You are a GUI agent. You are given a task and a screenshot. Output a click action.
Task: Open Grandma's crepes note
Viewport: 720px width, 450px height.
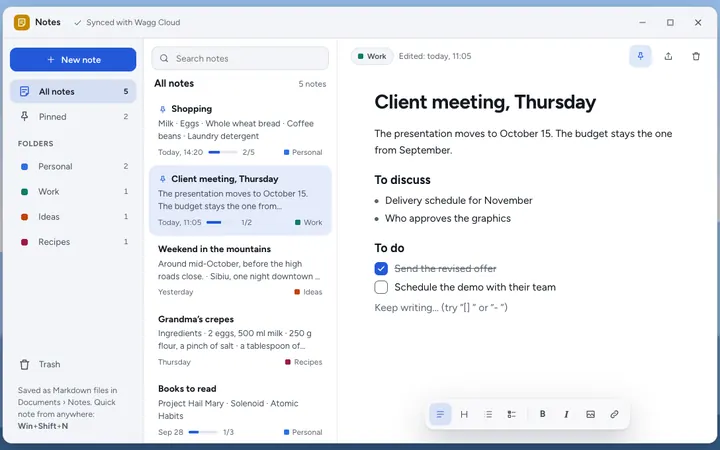(x=240, y=340)
